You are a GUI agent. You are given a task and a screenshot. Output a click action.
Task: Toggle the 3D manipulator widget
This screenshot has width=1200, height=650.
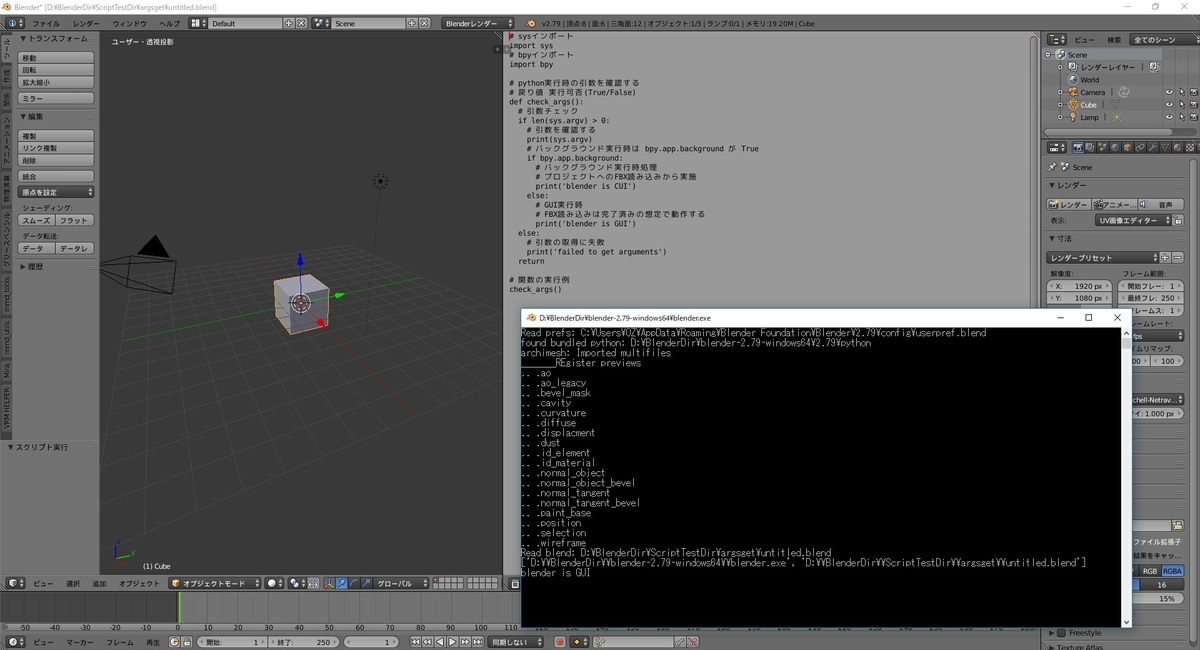point(328,583)
